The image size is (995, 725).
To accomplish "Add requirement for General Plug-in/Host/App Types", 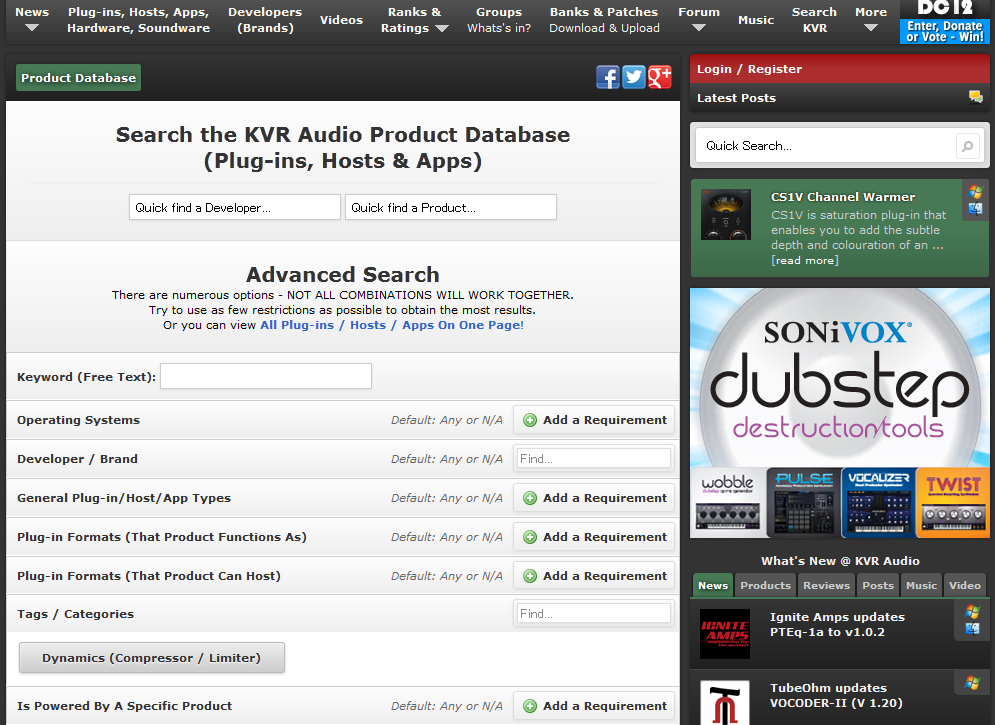I will 594,498.
